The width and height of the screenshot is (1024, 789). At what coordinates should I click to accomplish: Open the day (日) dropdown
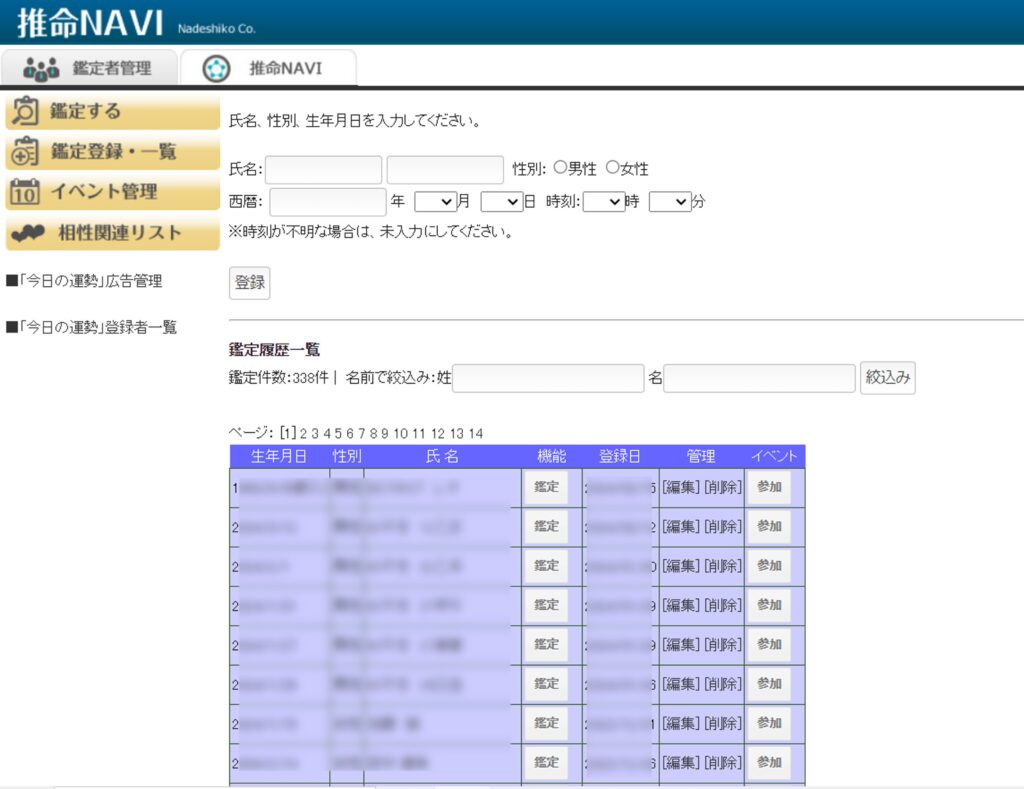coord(501,201)
